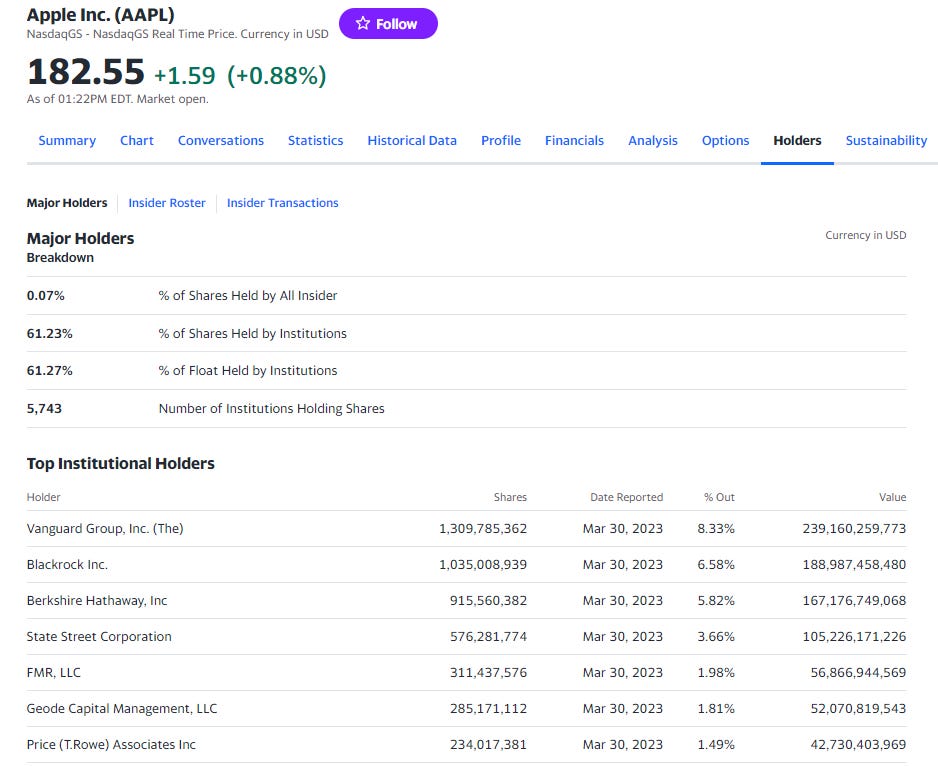Select the Berkshire Hathaway, Inc holder
The width and height of the screenshot is (938, 766).
tap(97, 600)
